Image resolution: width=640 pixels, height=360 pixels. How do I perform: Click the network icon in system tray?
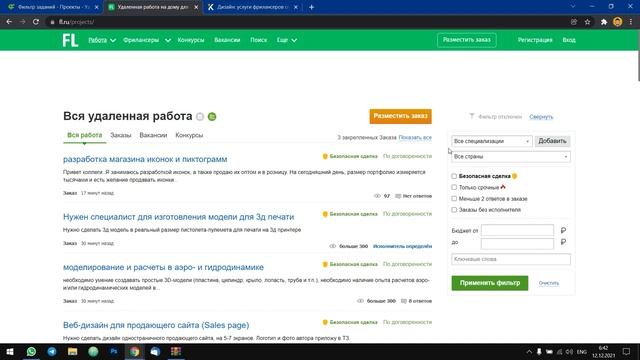pyautogui.click(x=560, y=352)
